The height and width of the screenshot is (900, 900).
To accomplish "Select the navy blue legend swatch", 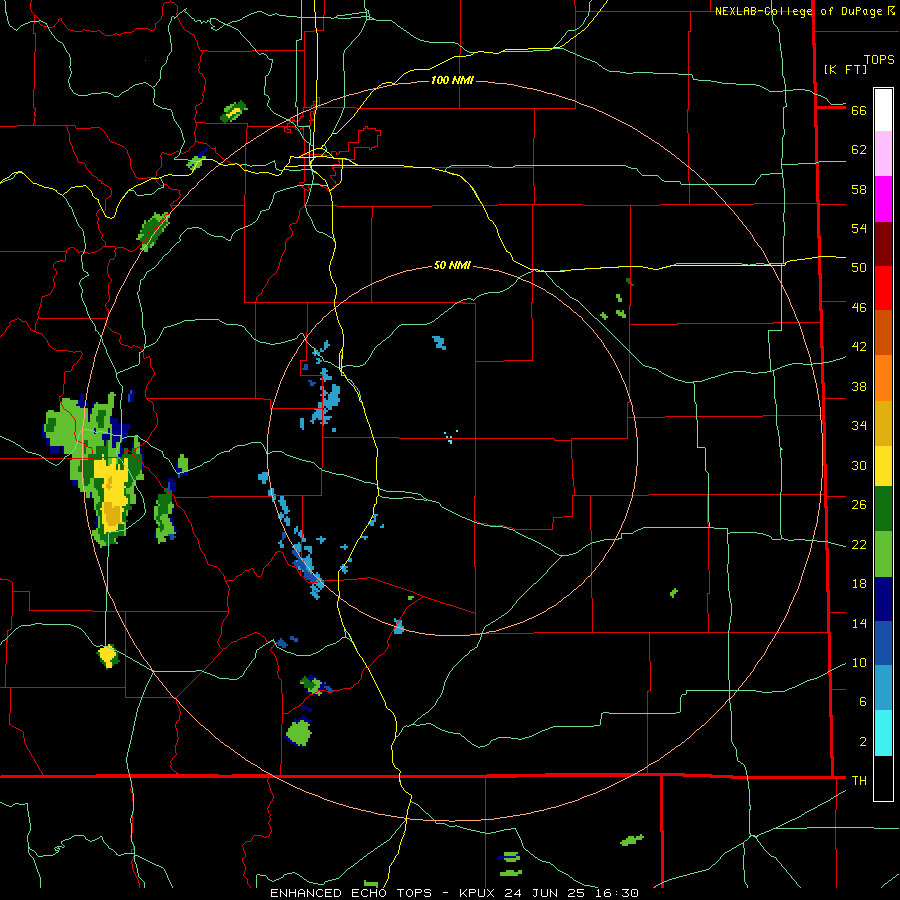I will (x=883, y=599).
